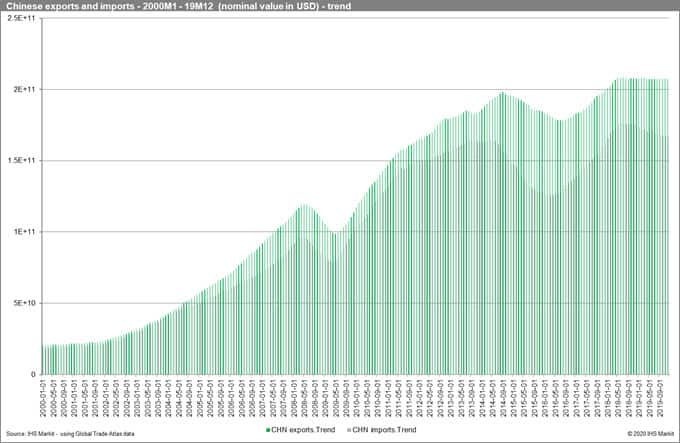
Task: Select the CHN exports.Trend legend label
Action: [x=301, y=430]
